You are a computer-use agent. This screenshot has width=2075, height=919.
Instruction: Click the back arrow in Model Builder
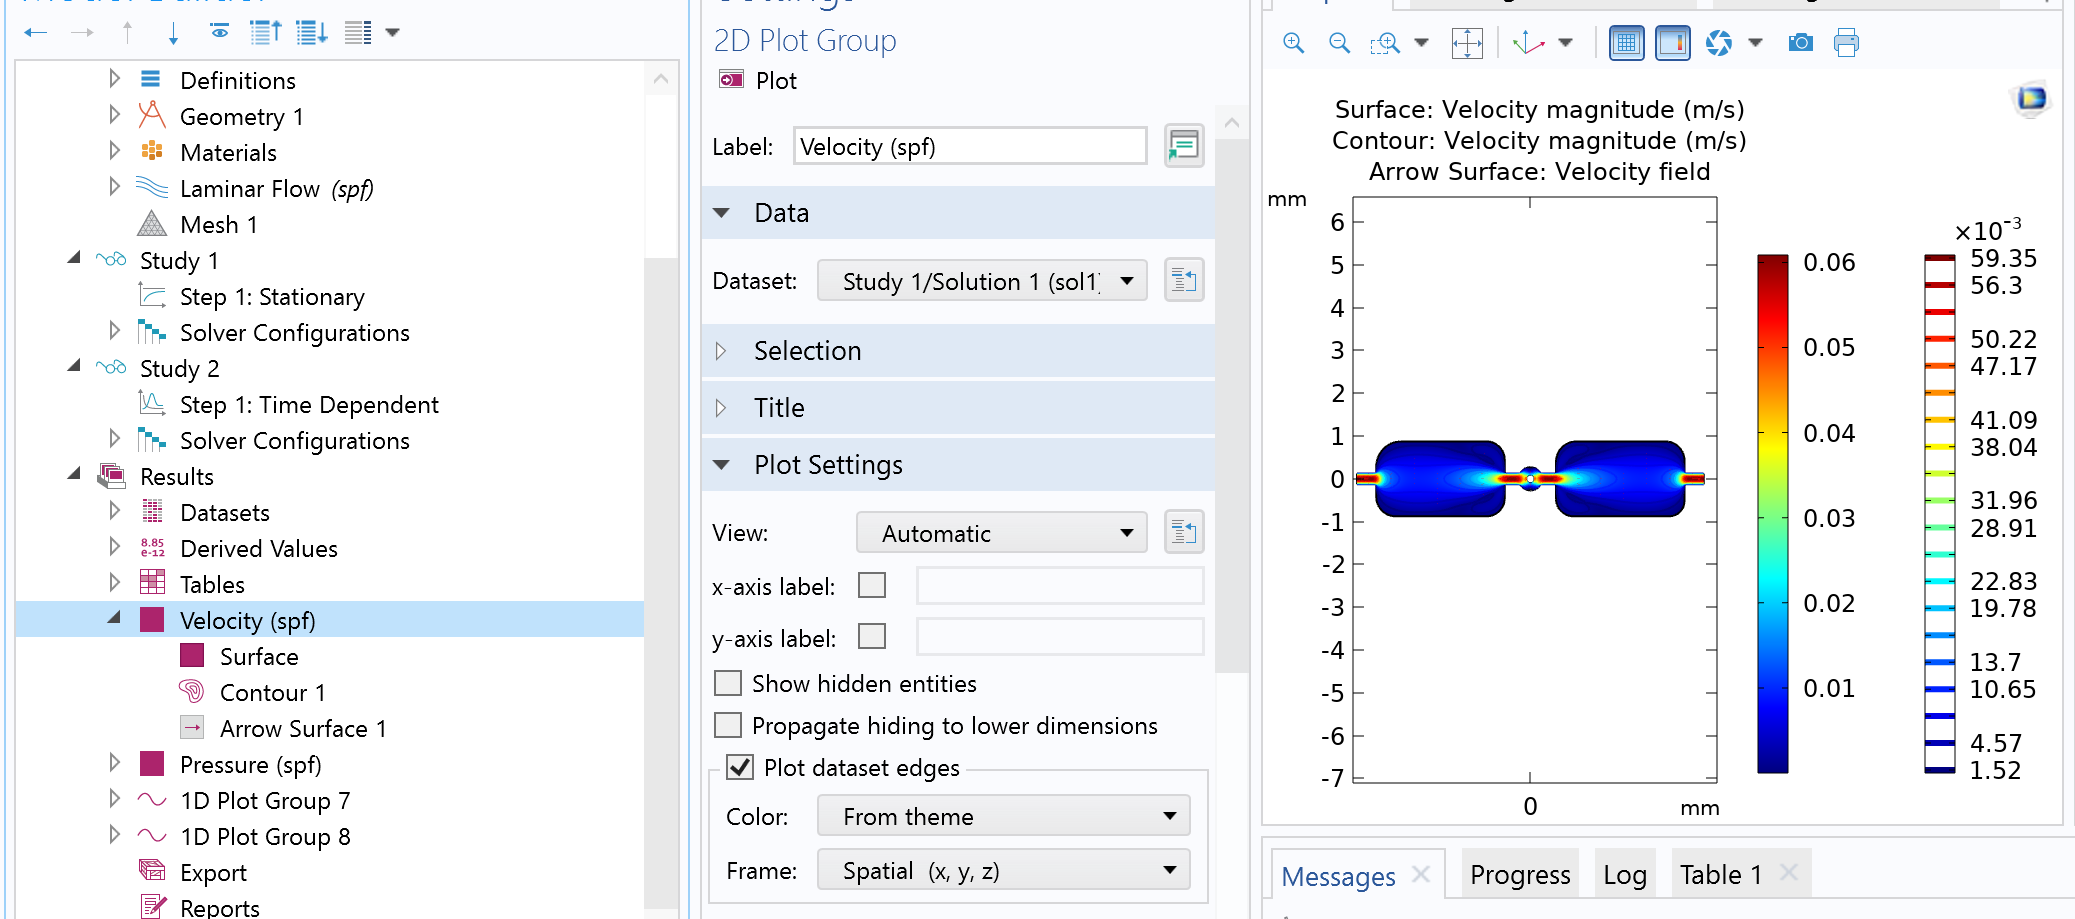pyautogui.click(x=36, y=33)
